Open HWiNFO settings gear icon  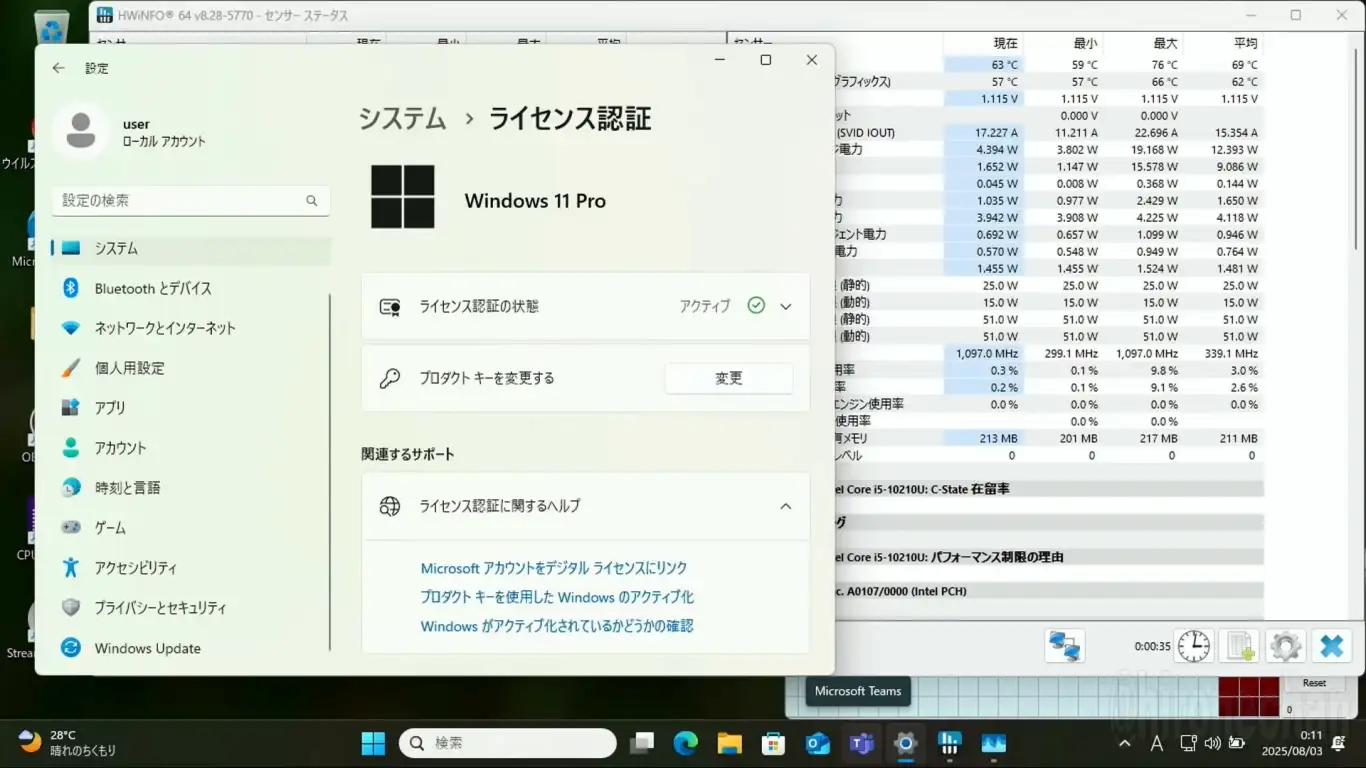1286,646
